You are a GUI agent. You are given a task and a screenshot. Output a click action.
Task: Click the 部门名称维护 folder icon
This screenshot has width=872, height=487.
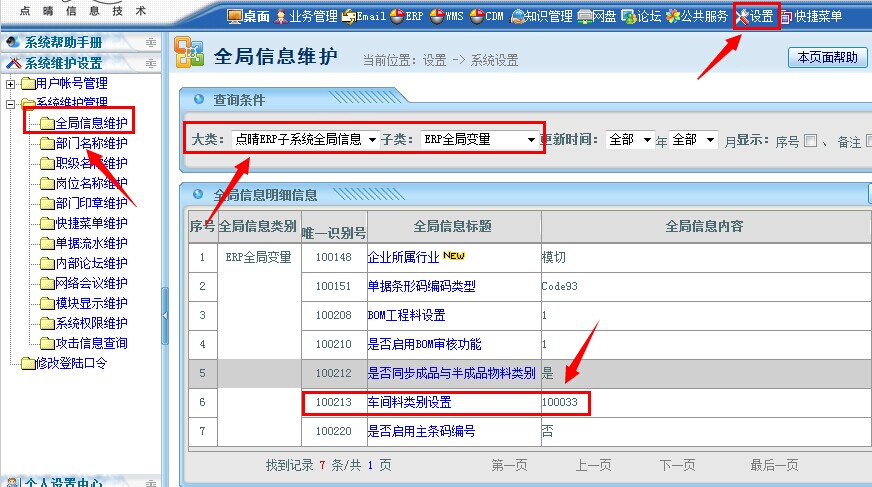coord(47,144)
